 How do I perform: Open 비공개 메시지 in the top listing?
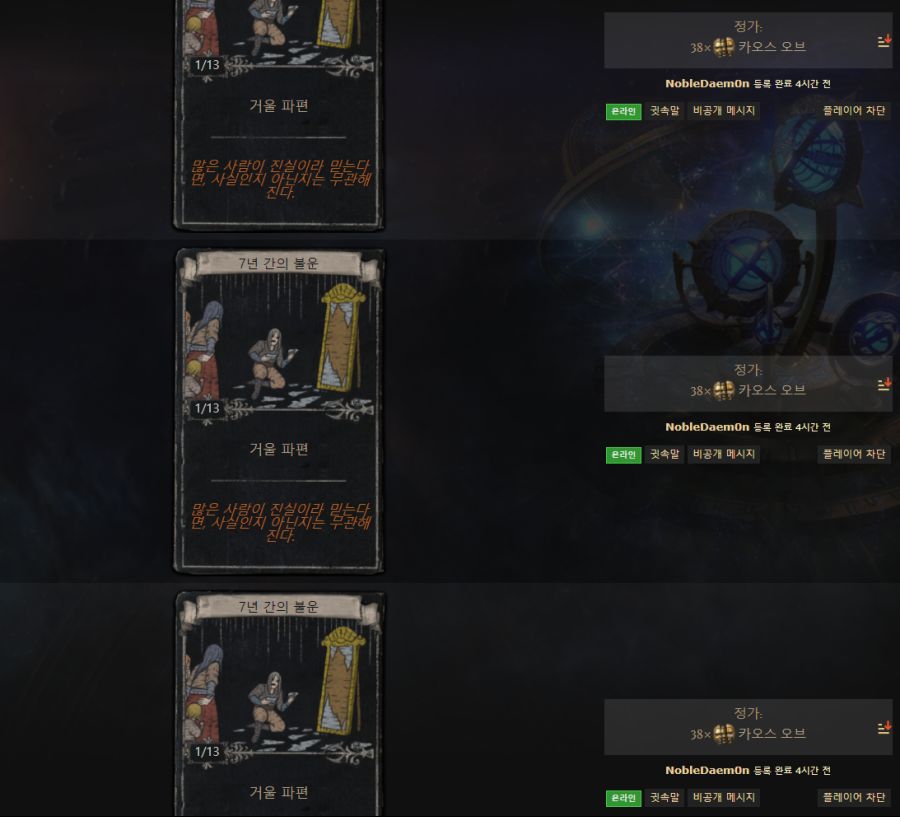click(x=723, y=111)
